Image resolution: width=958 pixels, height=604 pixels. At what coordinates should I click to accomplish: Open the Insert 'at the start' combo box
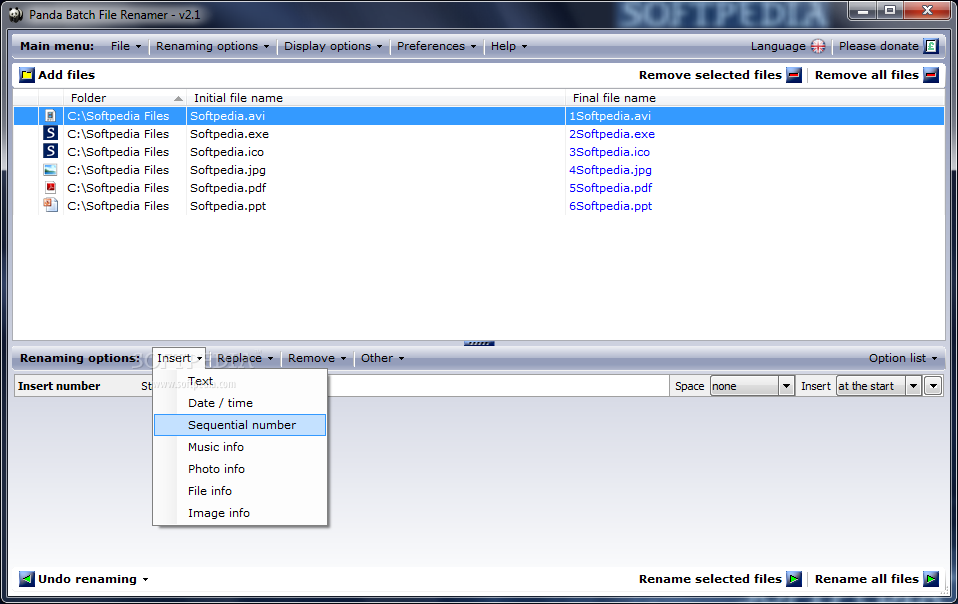click(879, 386)
